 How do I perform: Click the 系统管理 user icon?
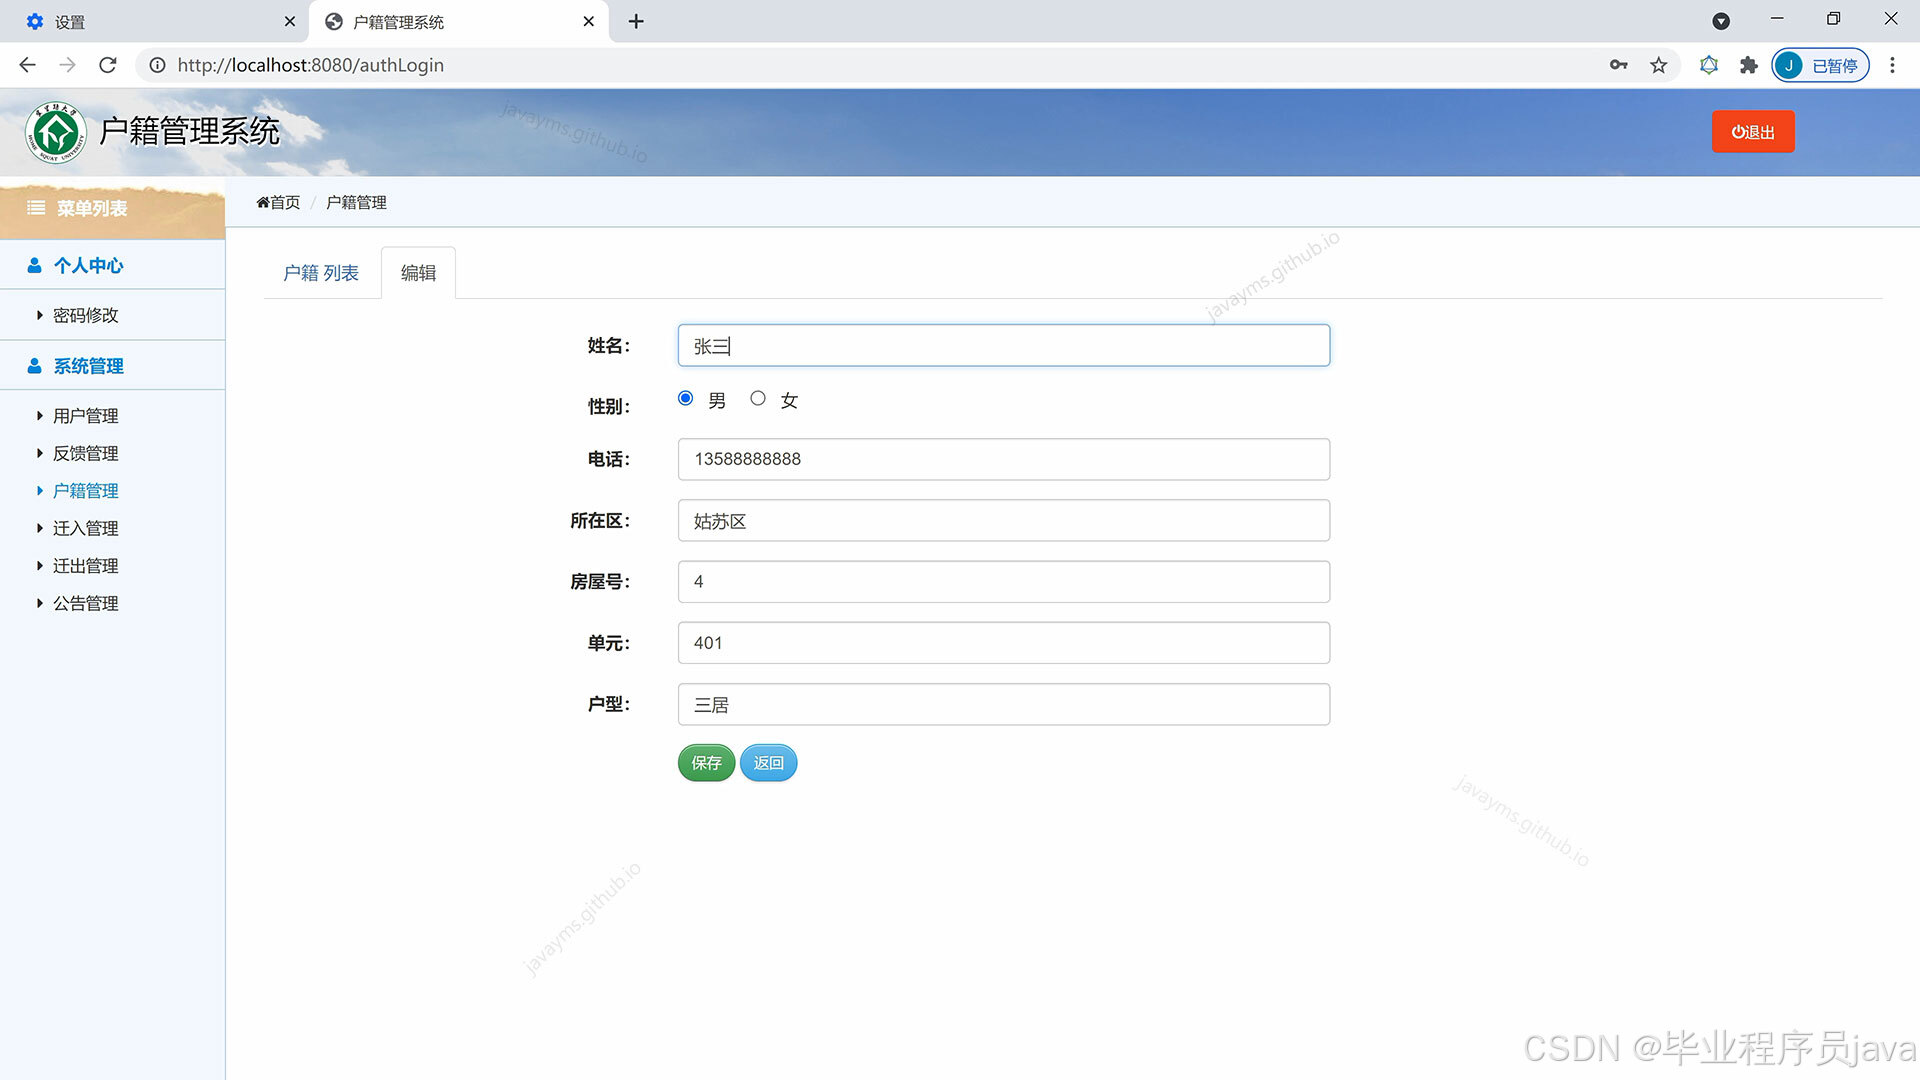(35, 366)
